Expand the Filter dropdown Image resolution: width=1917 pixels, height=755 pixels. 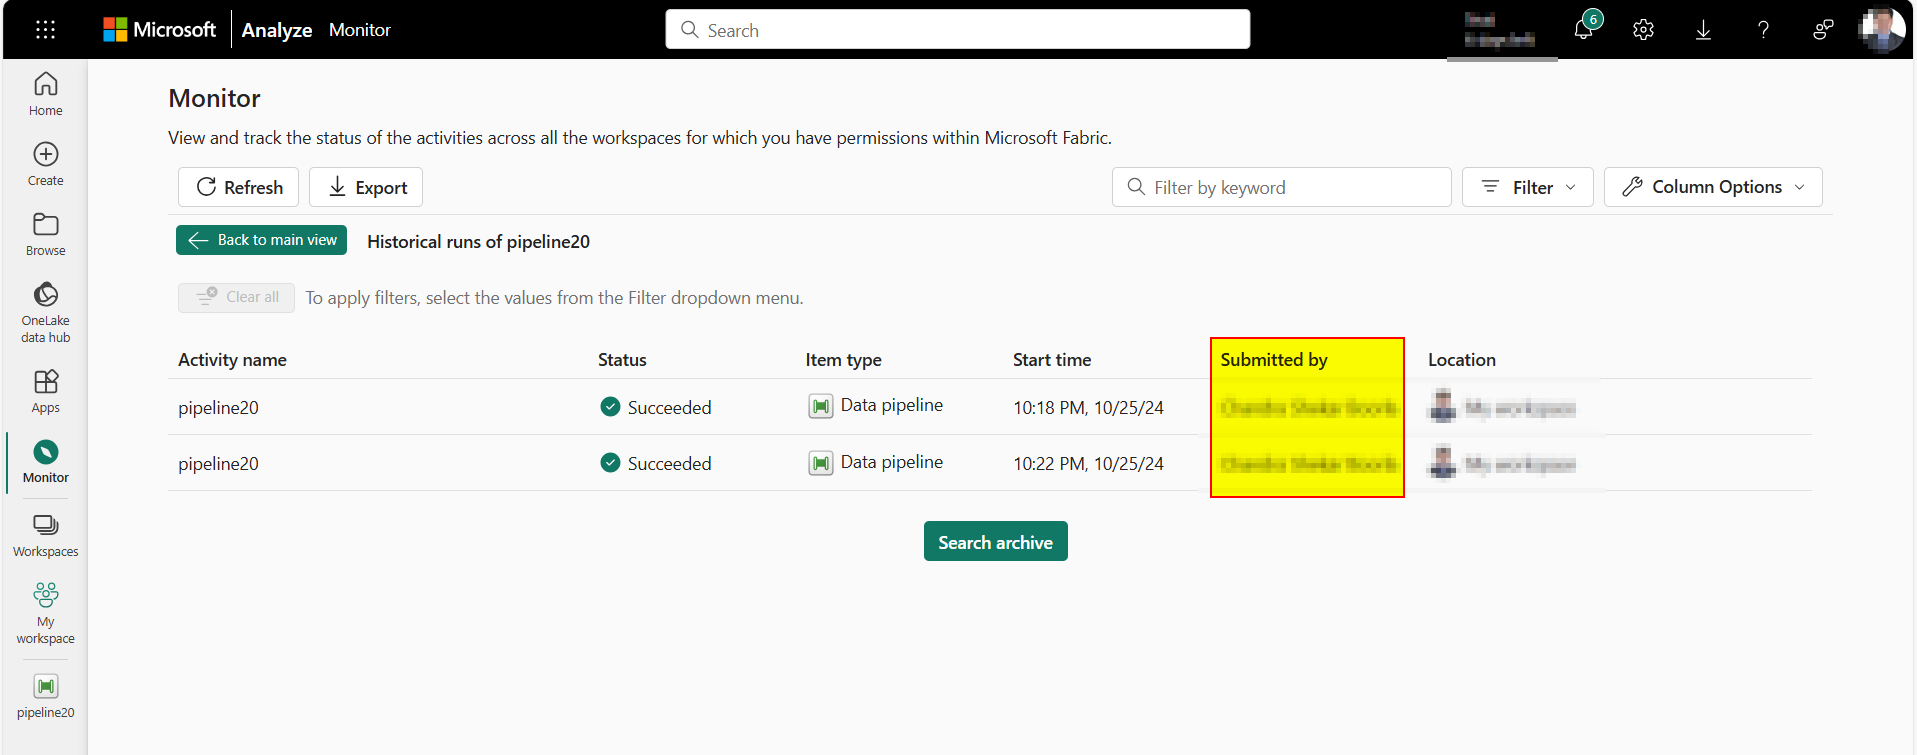1528,187
